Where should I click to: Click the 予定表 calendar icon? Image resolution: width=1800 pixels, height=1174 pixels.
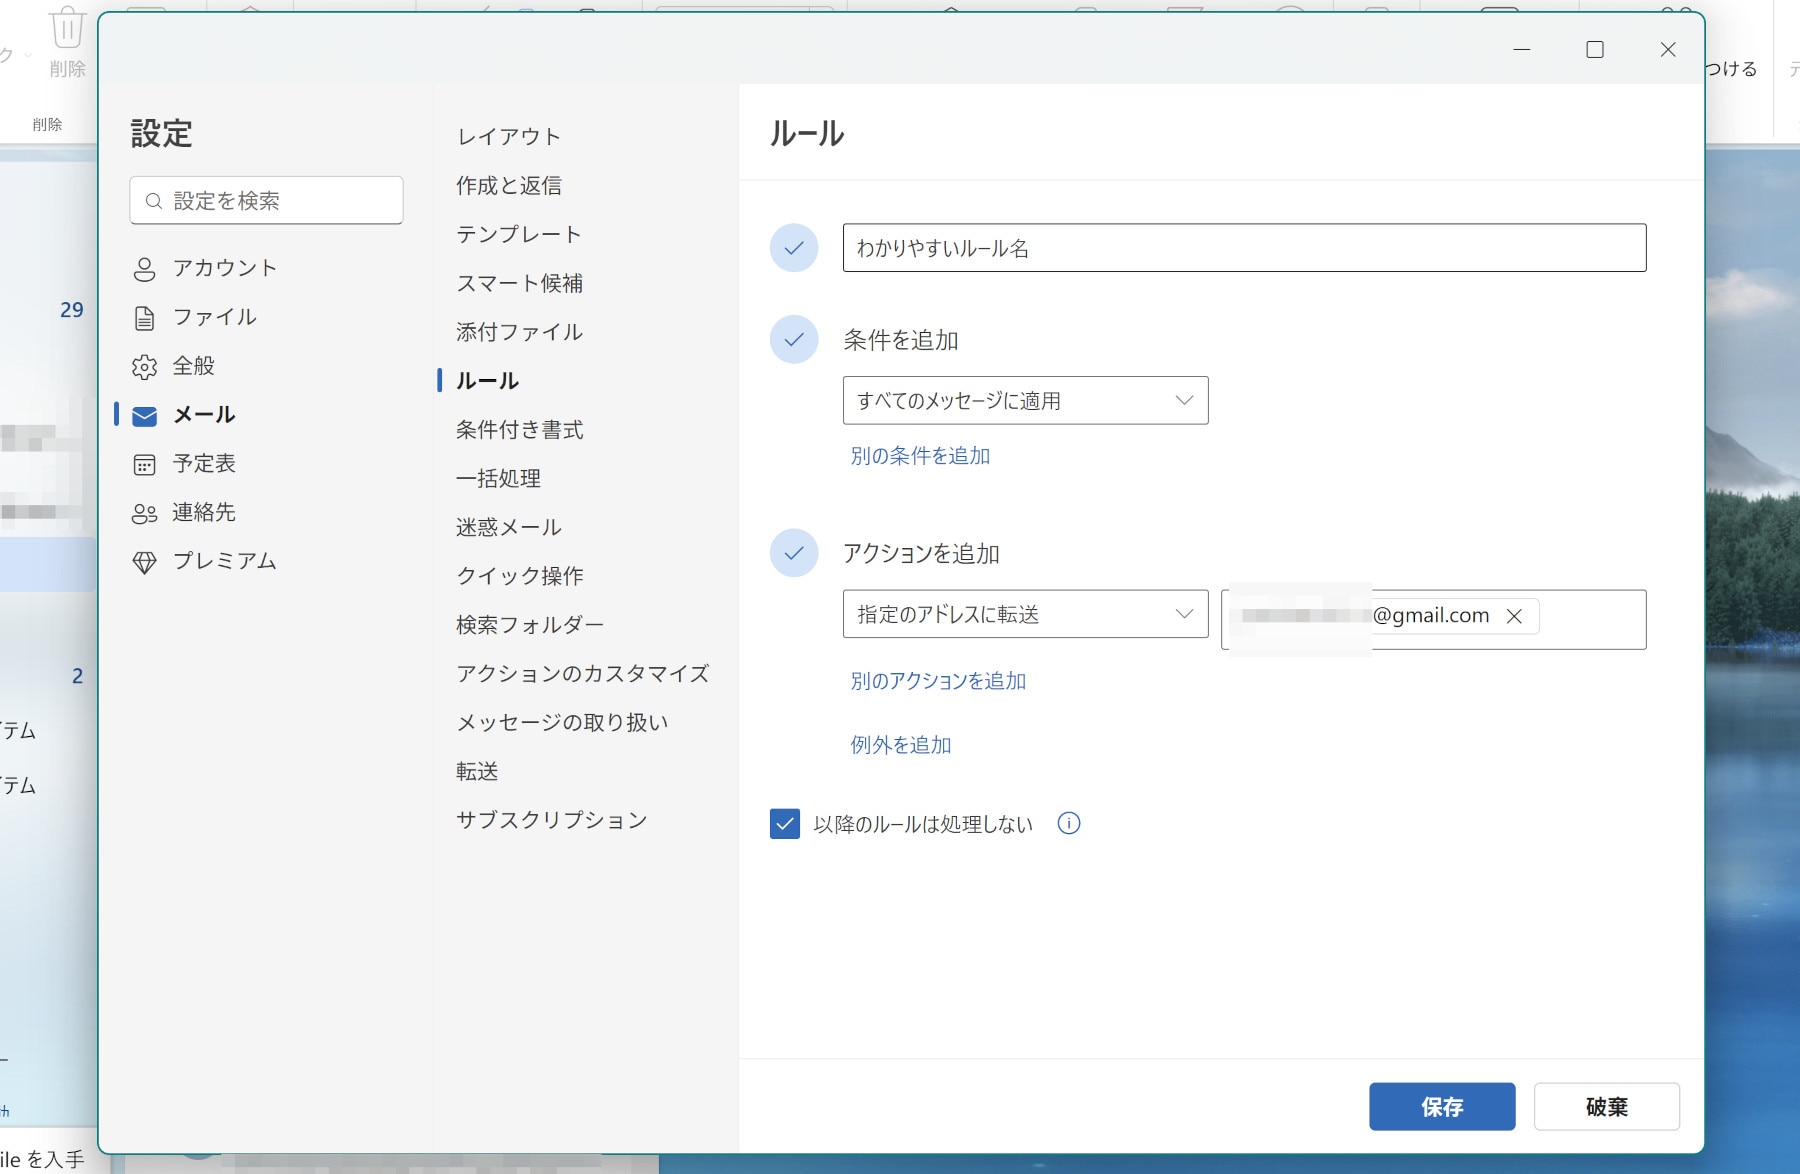pos(145,464)
